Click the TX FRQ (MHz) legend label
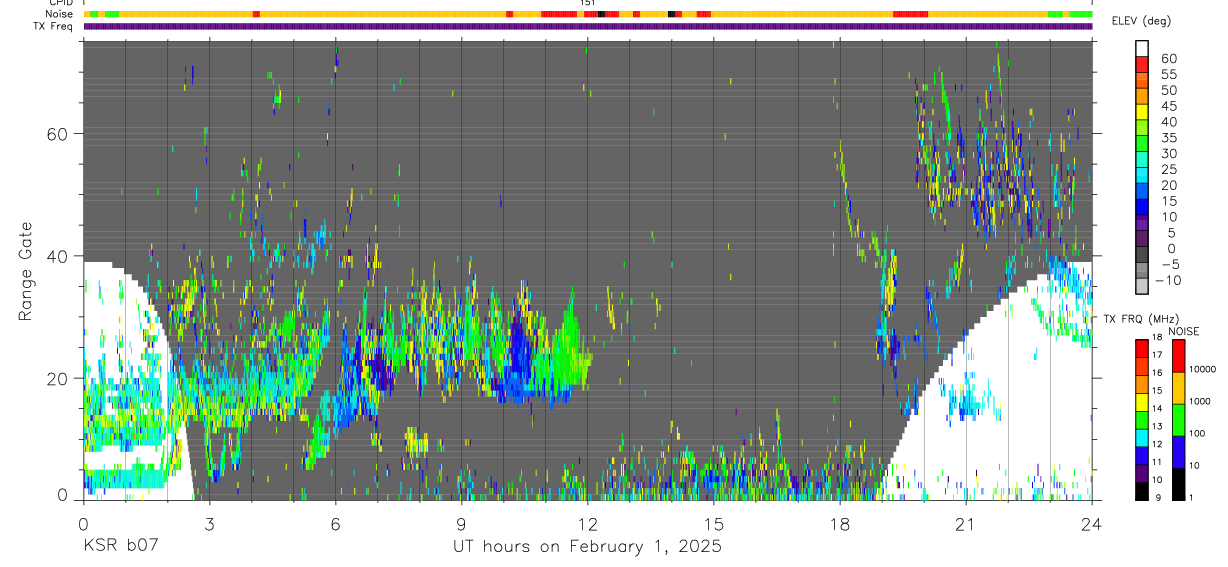 point(1141,318)
